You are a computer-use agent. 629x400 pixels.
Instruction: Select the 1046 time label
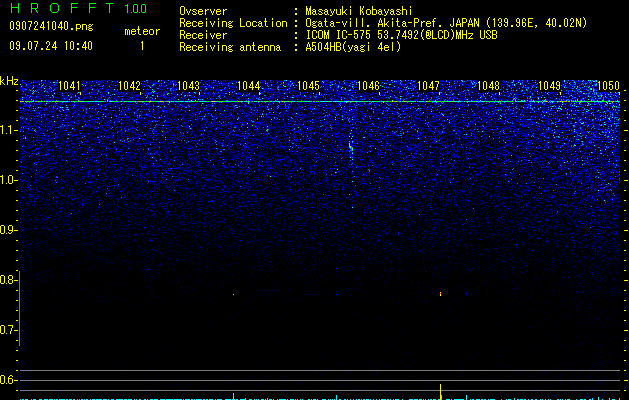point(368,85)
